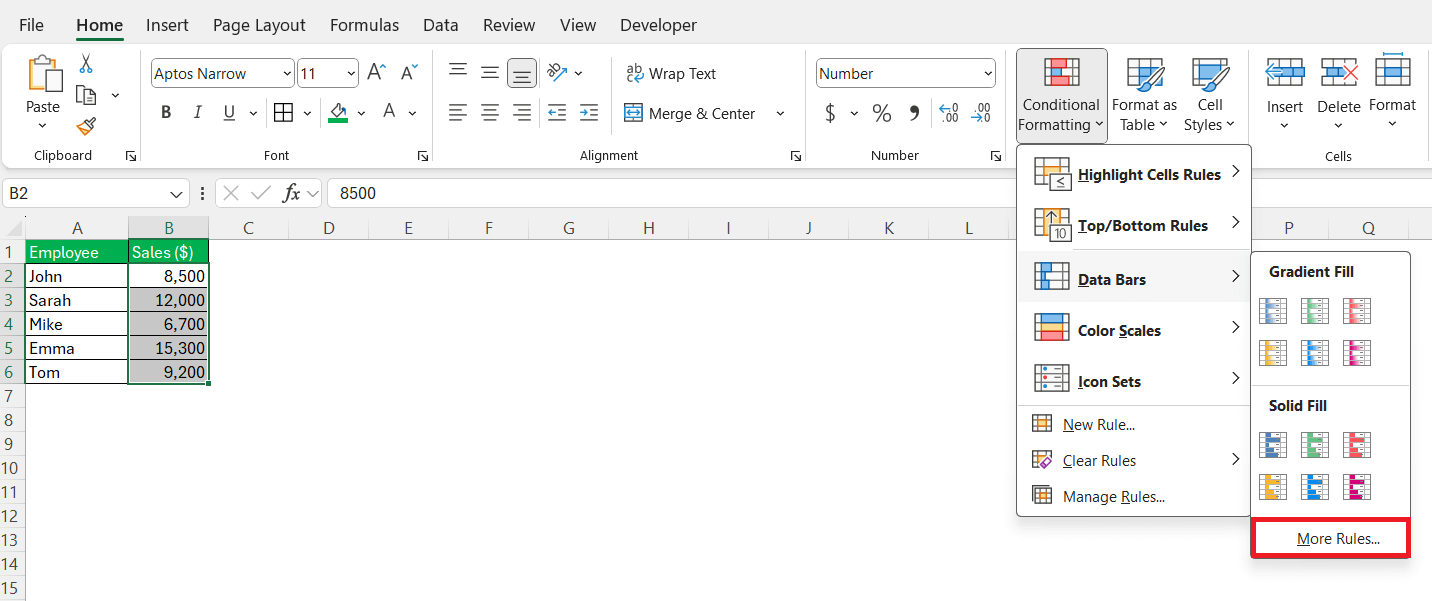The image size is (1432, 601).
Task: Open the Number format dropdown
Action: click(988, 73)
